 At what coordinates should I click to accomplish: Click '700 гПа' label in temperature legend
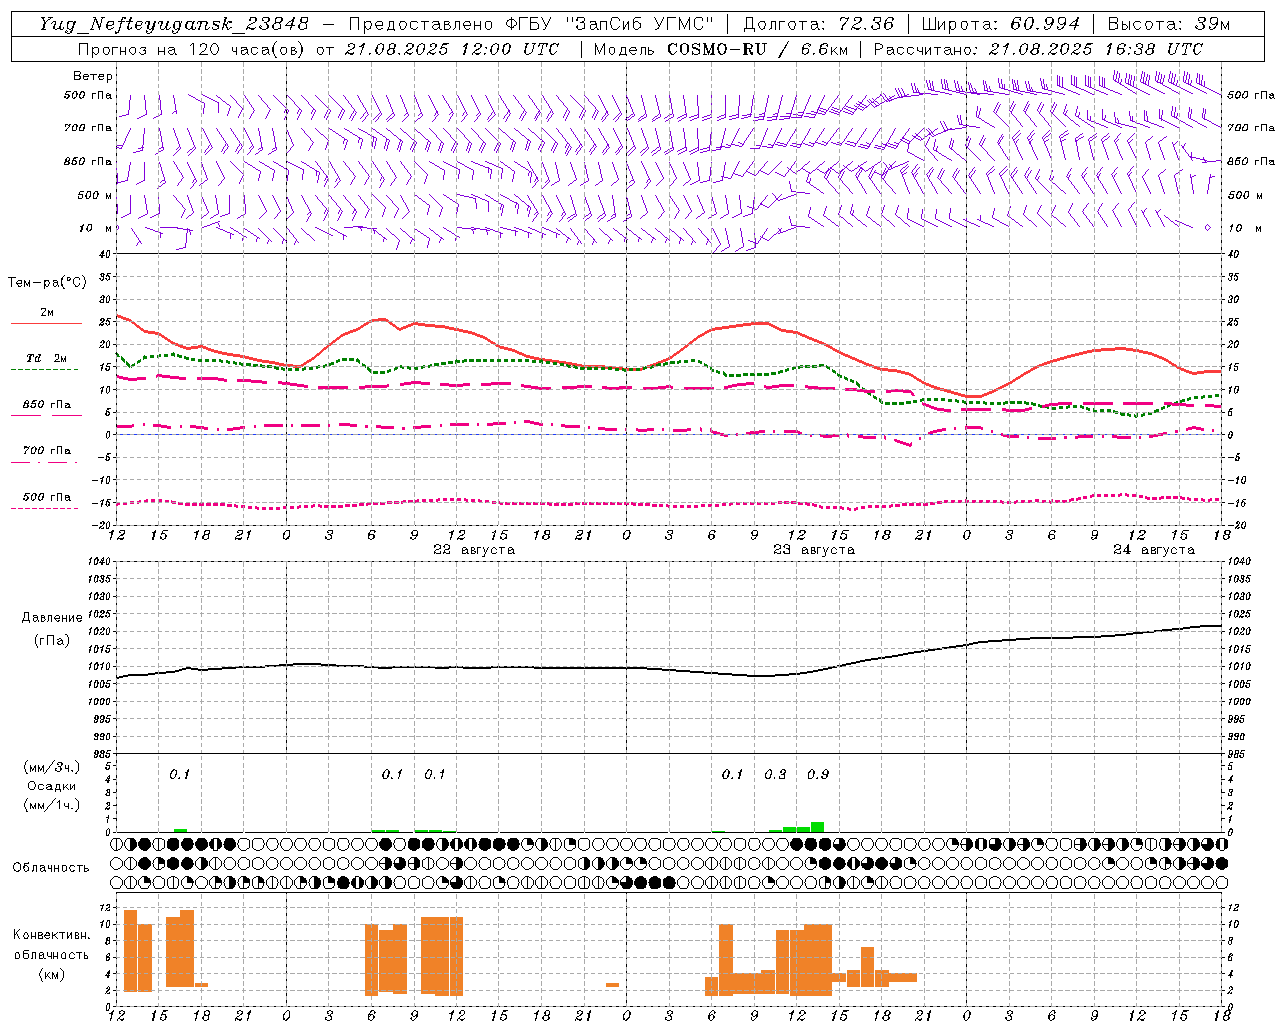47,451
